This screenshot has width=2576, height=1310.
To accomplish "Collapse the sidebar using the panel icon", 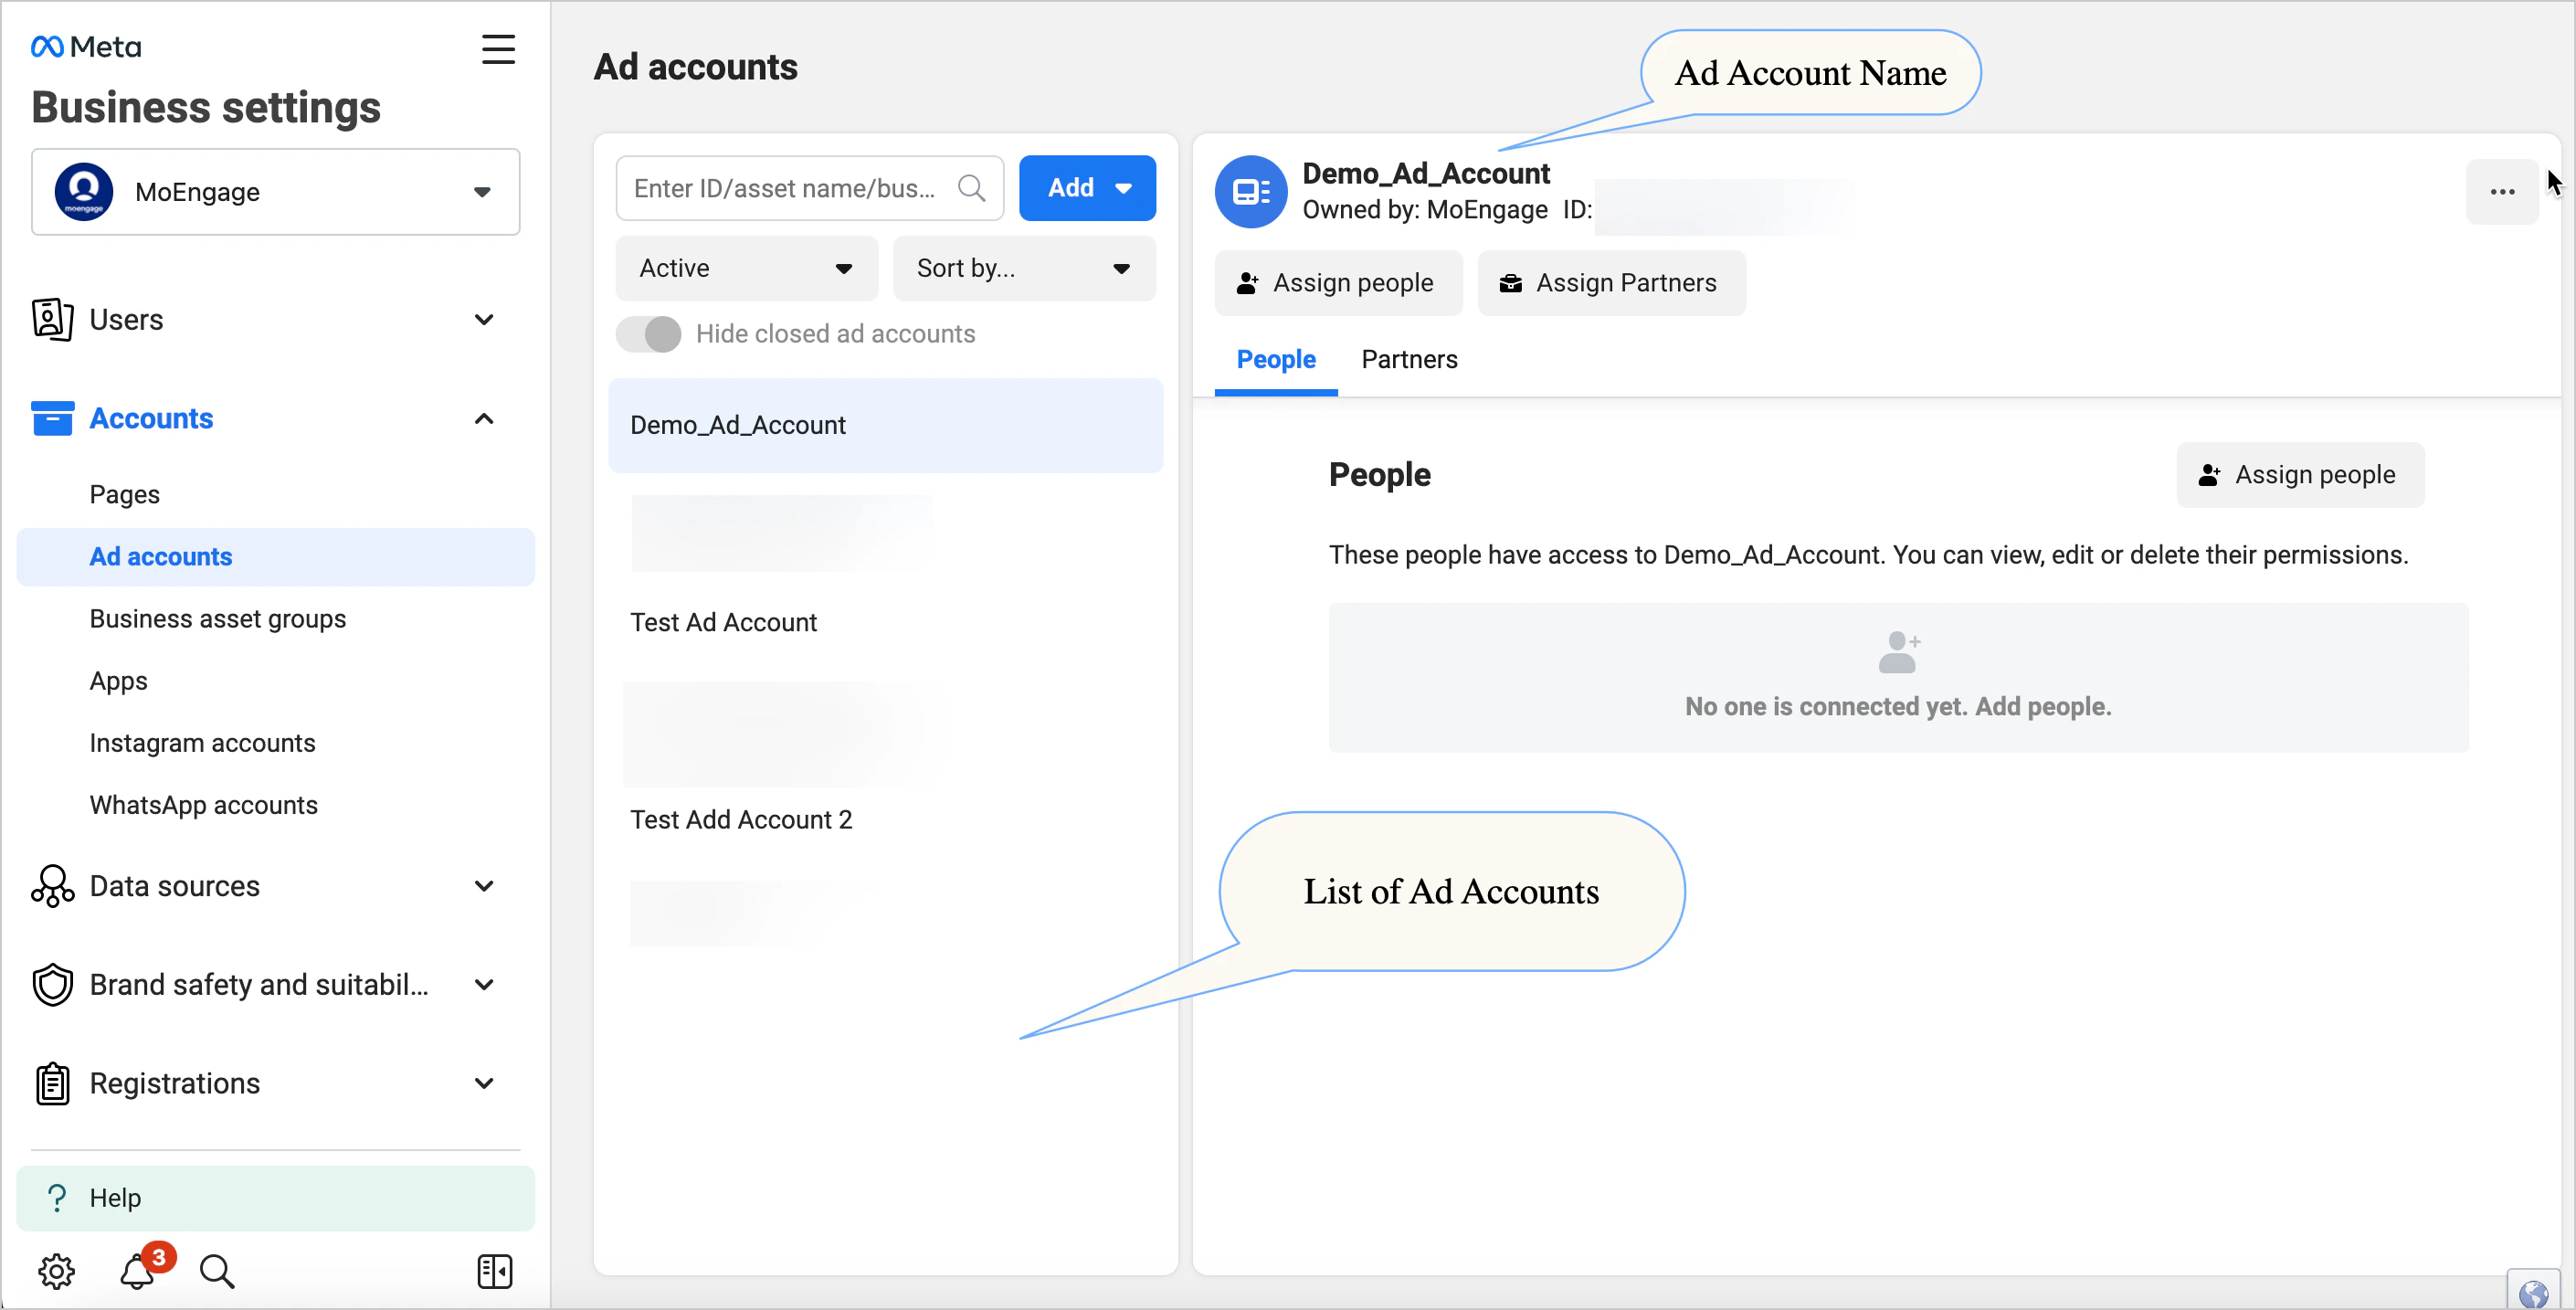I will (x=494, y=1271).
